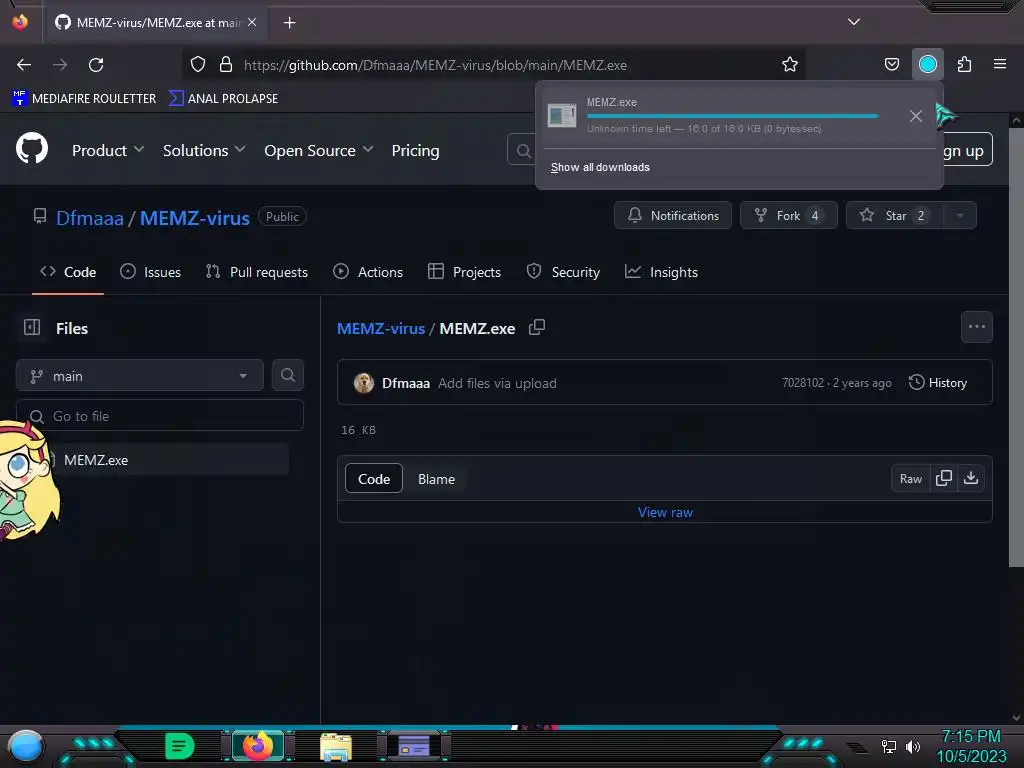The image size is (1024, 768).
Task: Open the network tray icon
Action: click(x=888, y=746)
